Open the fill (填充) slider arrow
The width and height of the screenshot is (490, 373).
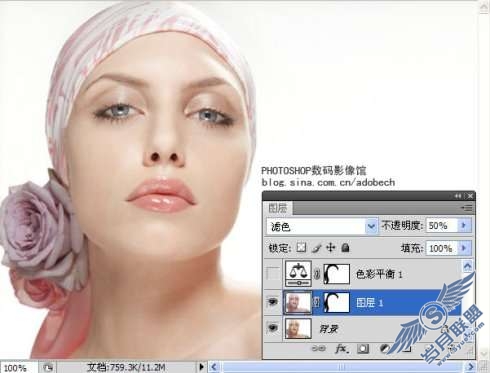tap(464, 248)
